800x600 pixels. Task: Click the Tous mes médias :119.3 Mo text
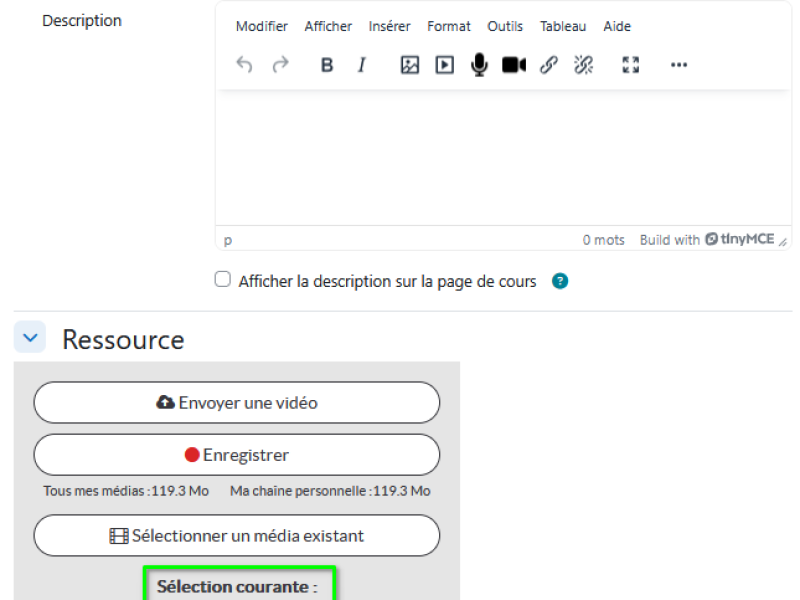[126, 491]
